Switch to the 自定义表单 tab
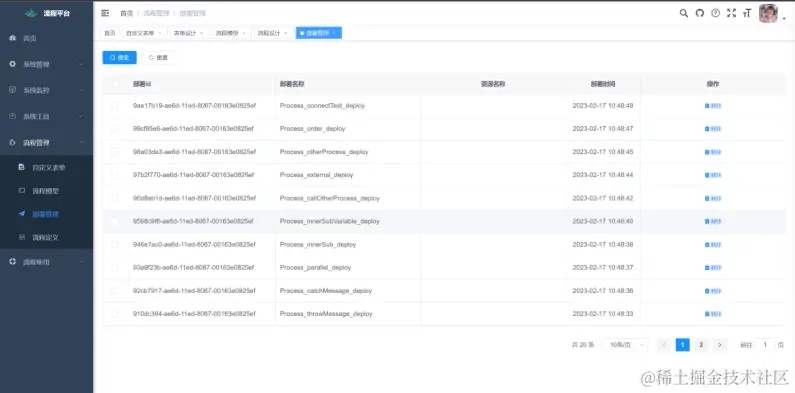This screenshot has width=795, height=393. click(x=143, y=33)
